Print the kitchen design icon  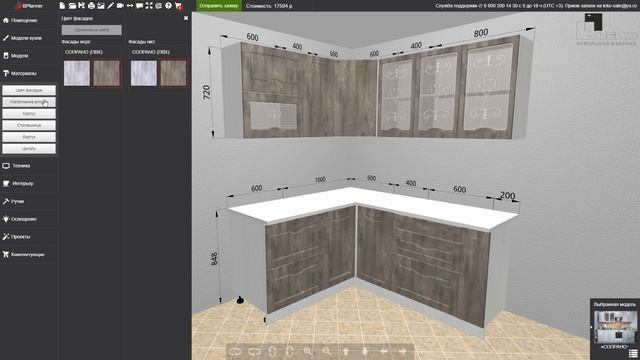coord(91,6)
